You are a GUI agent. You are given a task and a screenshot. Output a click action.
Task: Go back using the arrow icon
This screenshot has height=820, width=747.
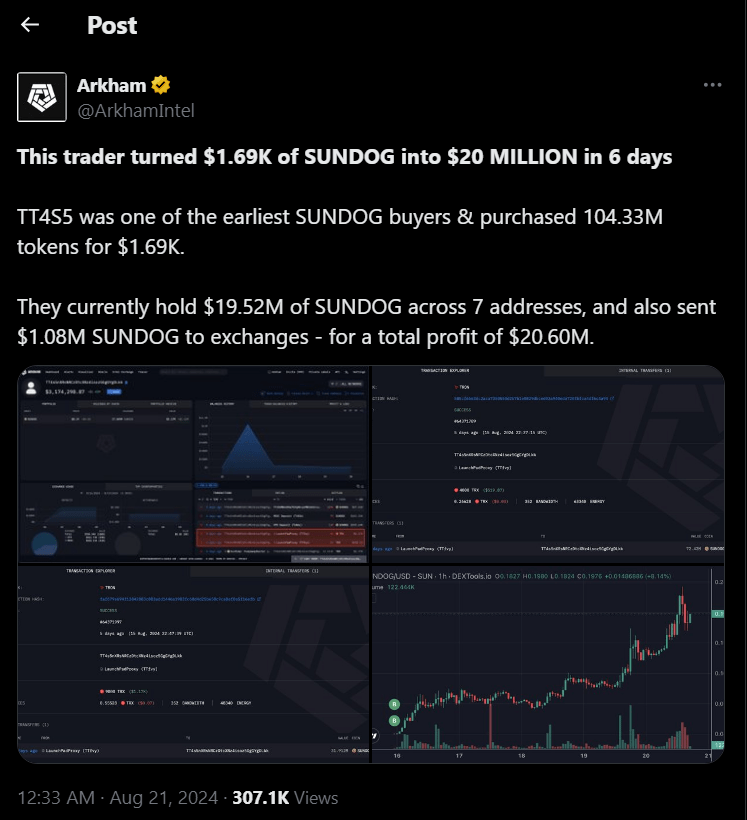click(30, 25)
